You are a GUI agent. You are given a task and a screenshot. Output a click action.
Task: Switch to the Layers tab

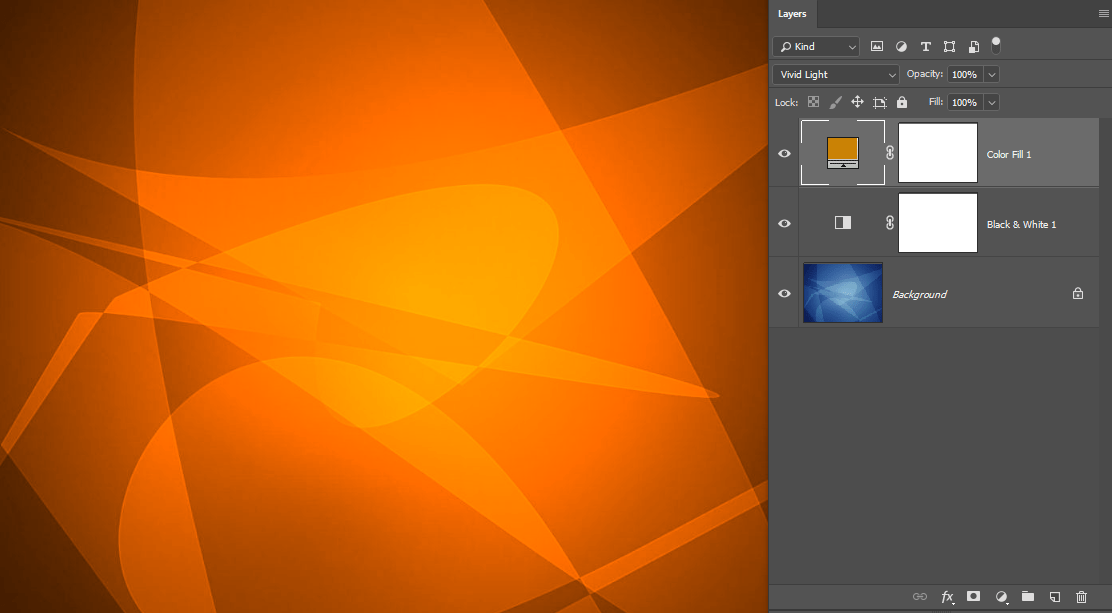(x=792, y=13)
